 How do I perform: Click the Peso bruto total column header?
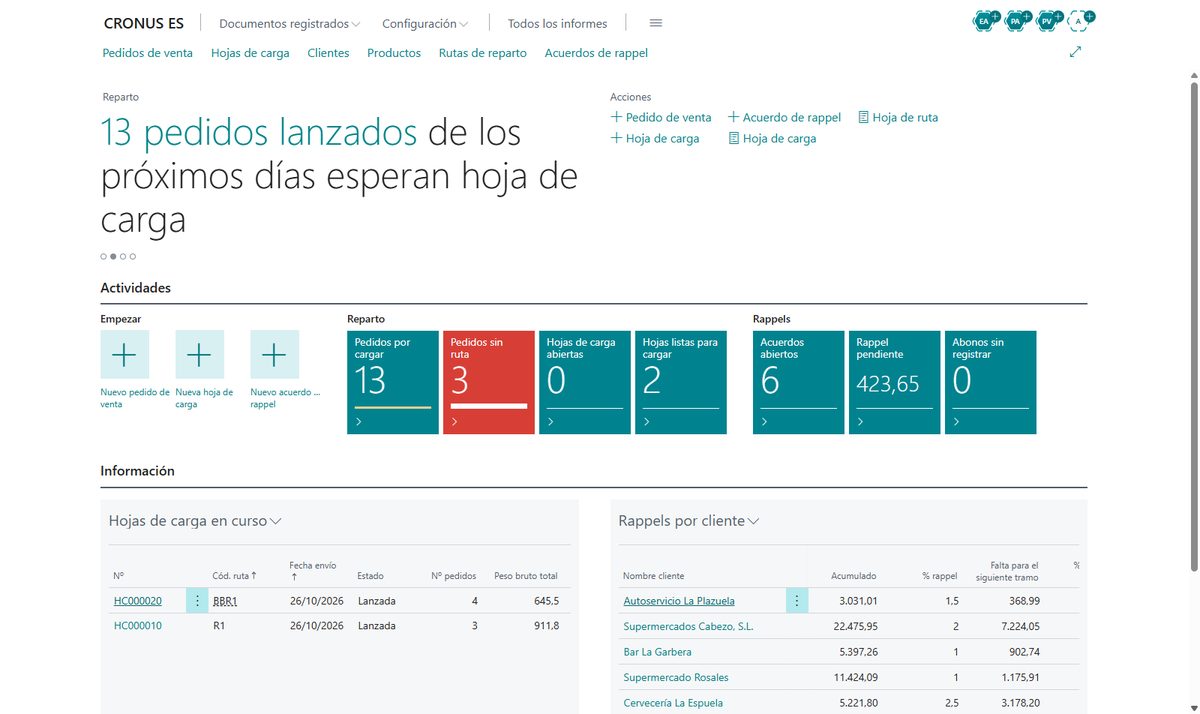(x=526, y=576)
